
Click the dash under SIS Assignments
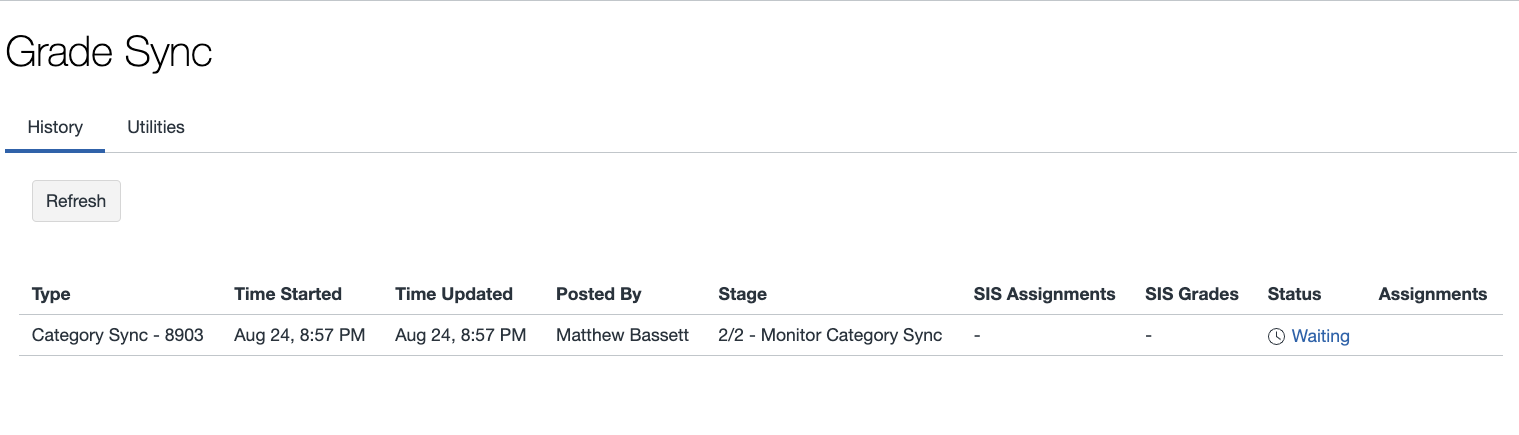(977, 336)
